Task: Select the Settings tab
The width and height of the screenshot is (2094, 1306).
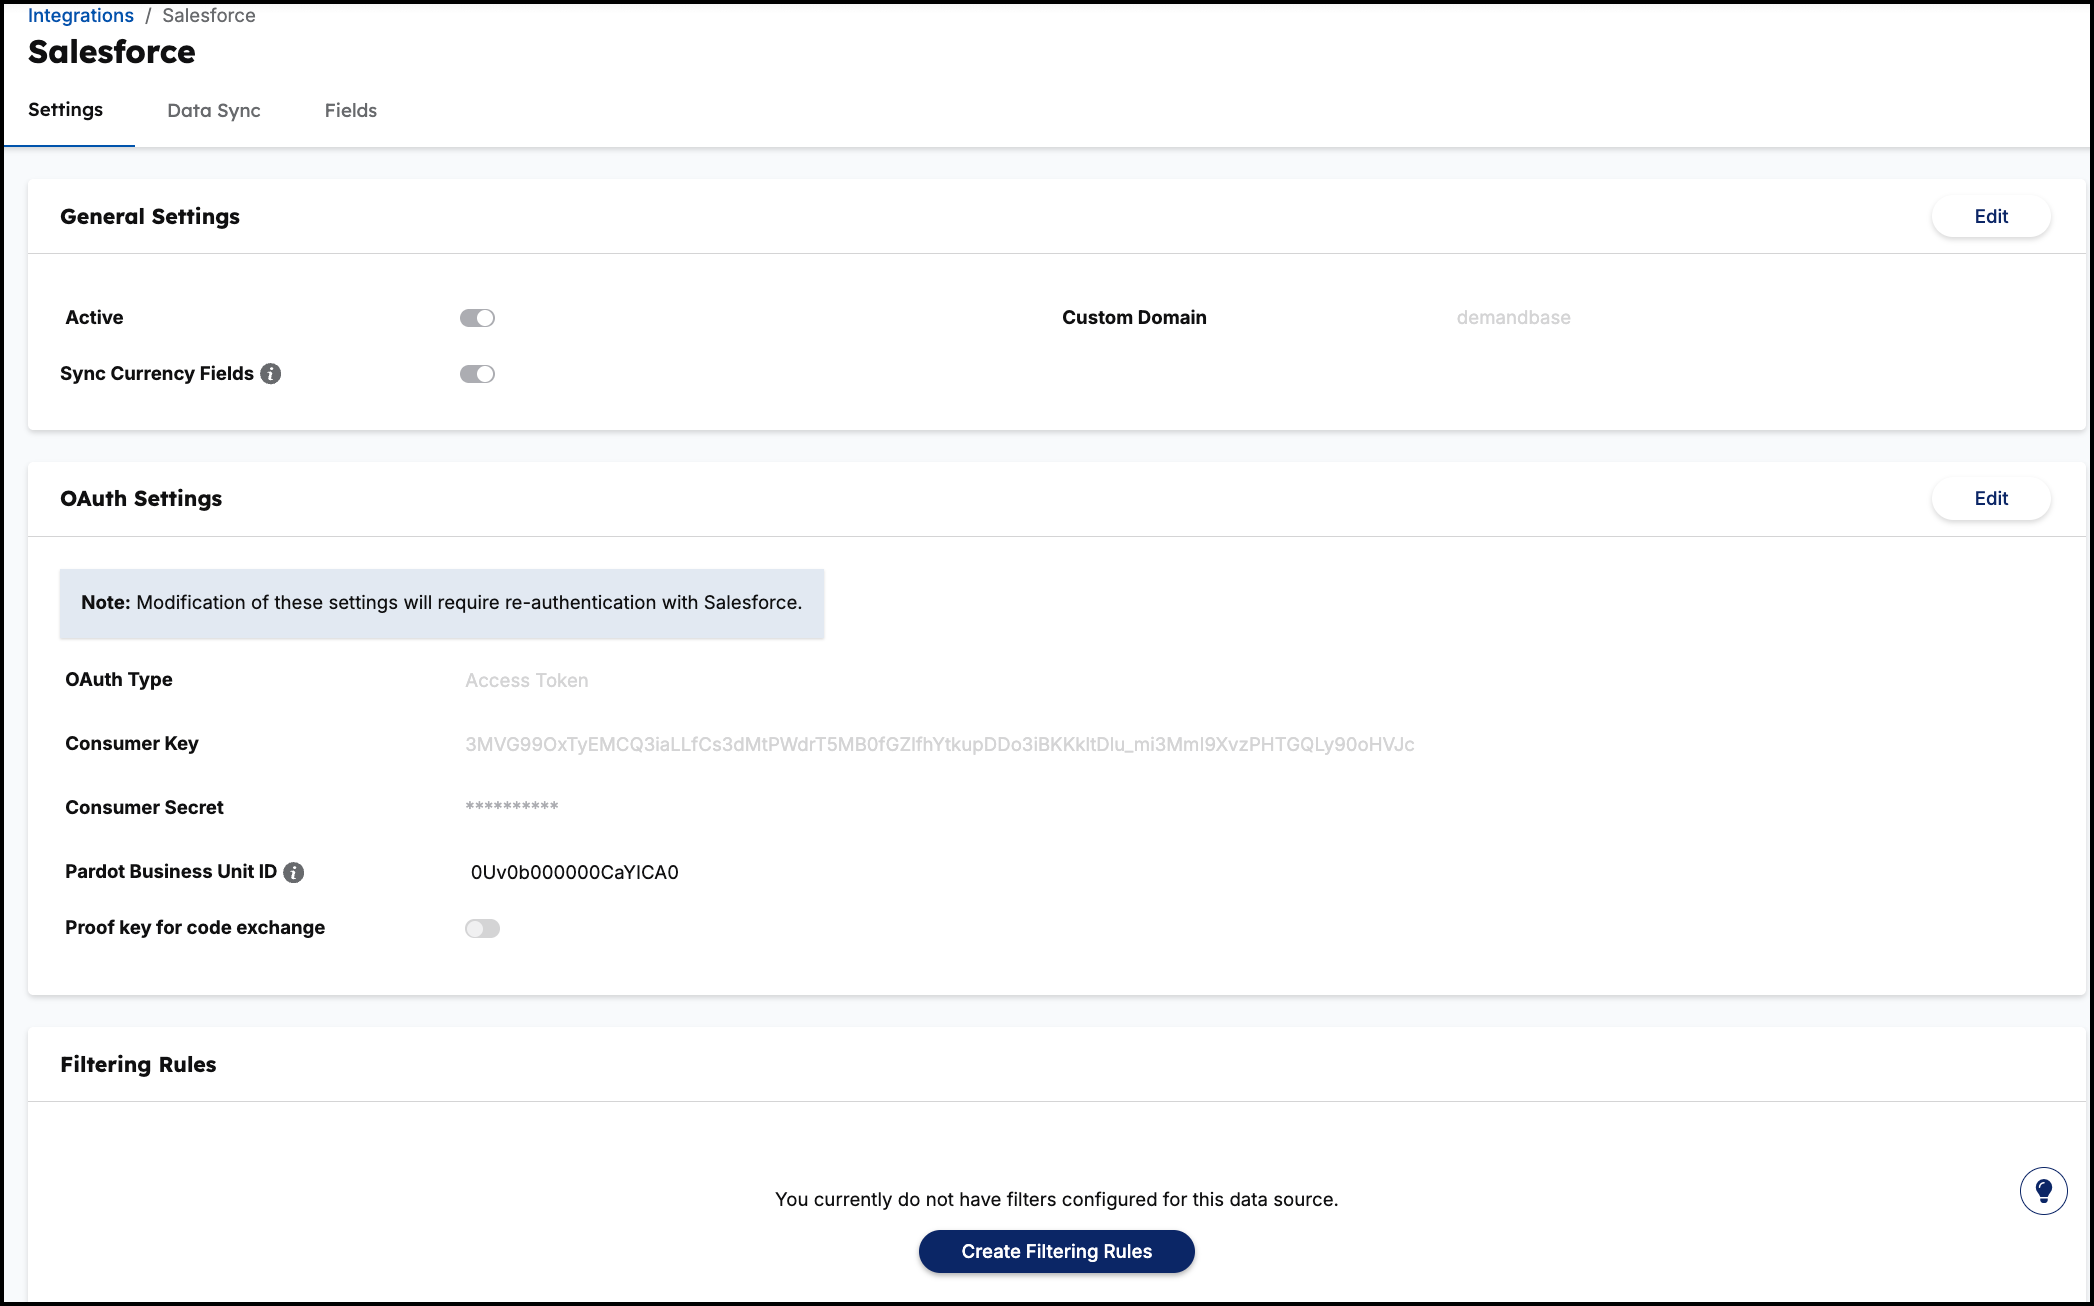Action: pos(65,110)
